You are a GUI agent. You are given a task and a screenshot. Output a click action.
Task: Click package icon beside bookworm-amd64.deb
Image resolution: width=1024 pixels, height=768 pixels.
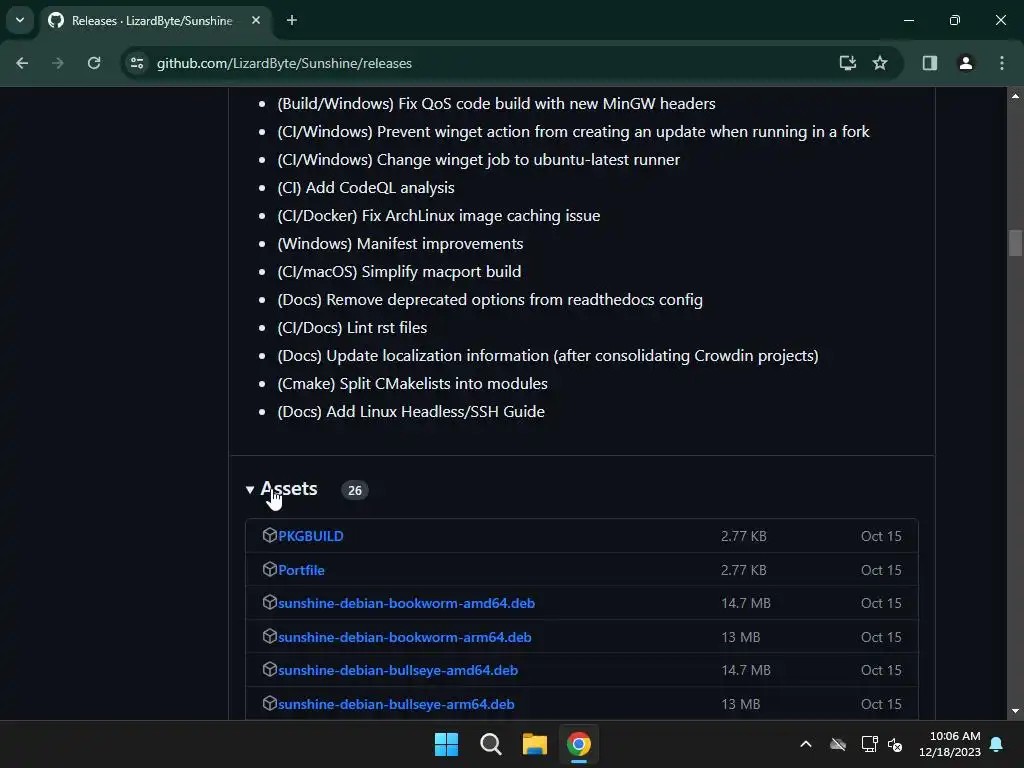[270, 602]
